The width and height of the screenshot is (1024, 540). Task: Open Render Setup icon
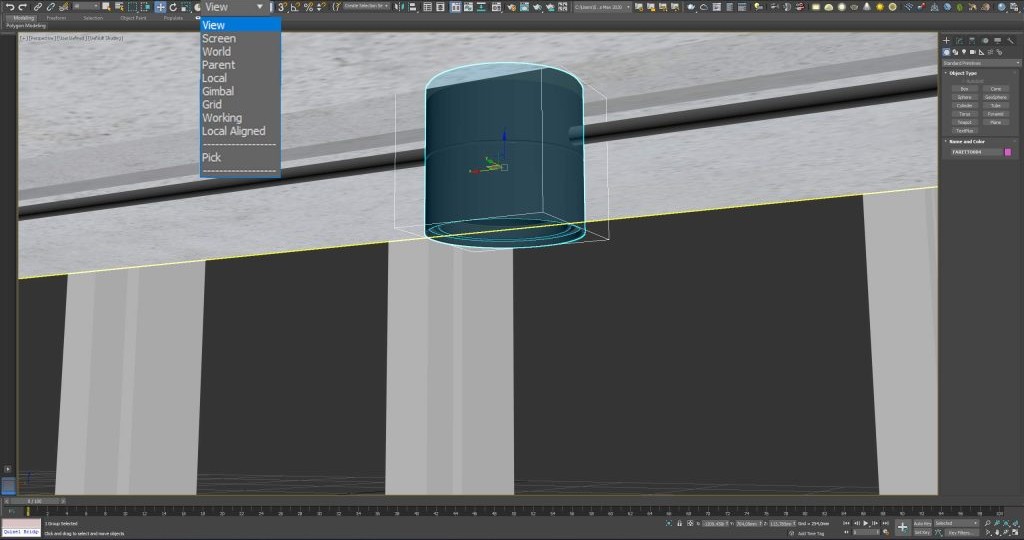click(511, 7)
